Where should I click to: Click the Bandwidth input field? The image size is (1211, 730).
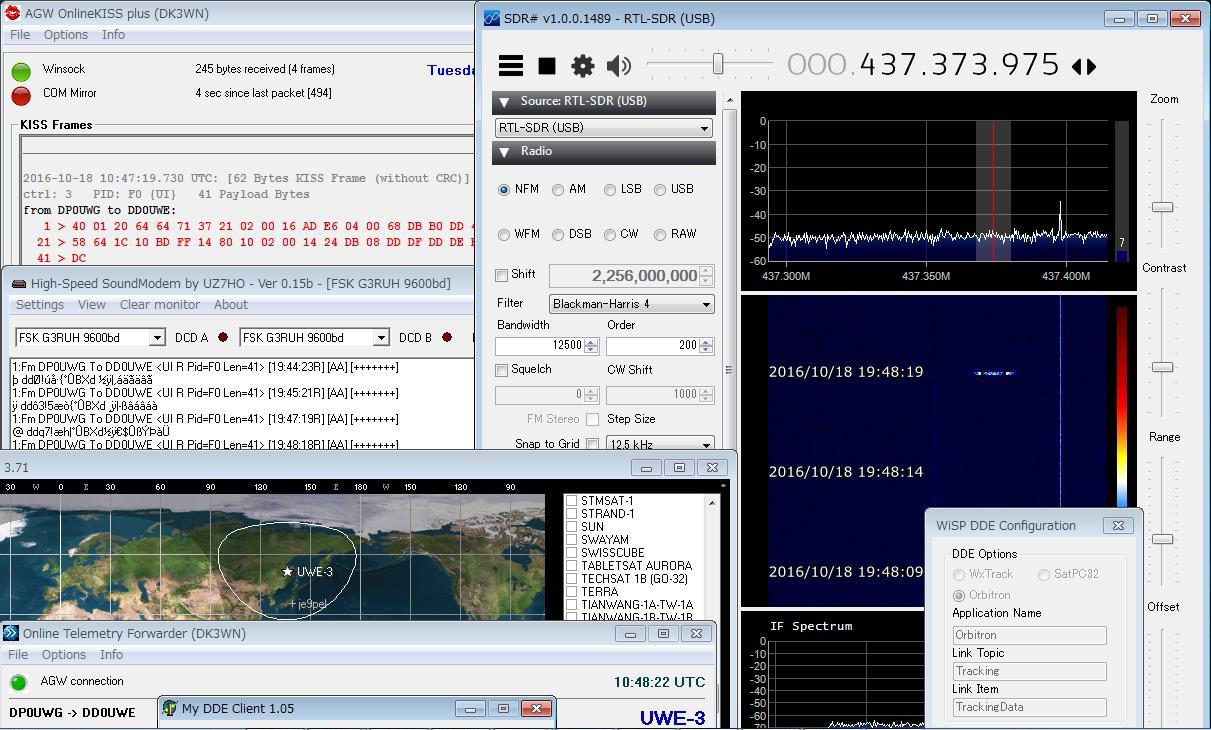click(x=540, y=345)
